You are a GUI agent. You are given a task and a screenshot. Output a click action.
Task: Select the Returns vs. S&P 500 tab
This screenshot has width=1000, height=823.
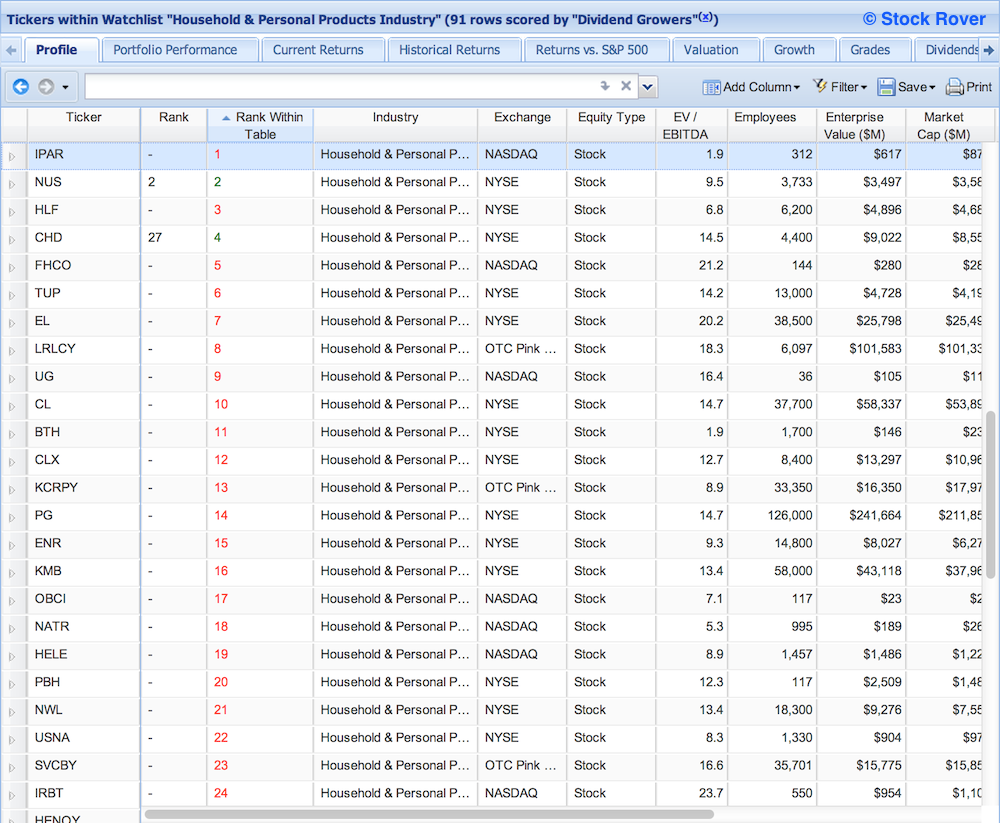[596, 50]
